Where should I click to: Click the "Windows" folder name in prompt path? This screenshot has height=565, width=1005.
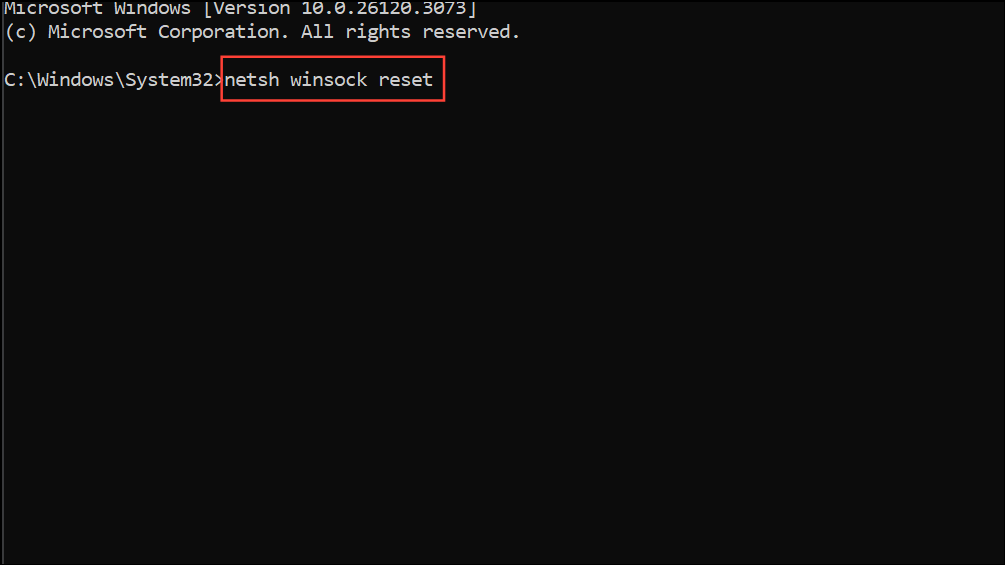pyautogui.click(x=75, y=79)
